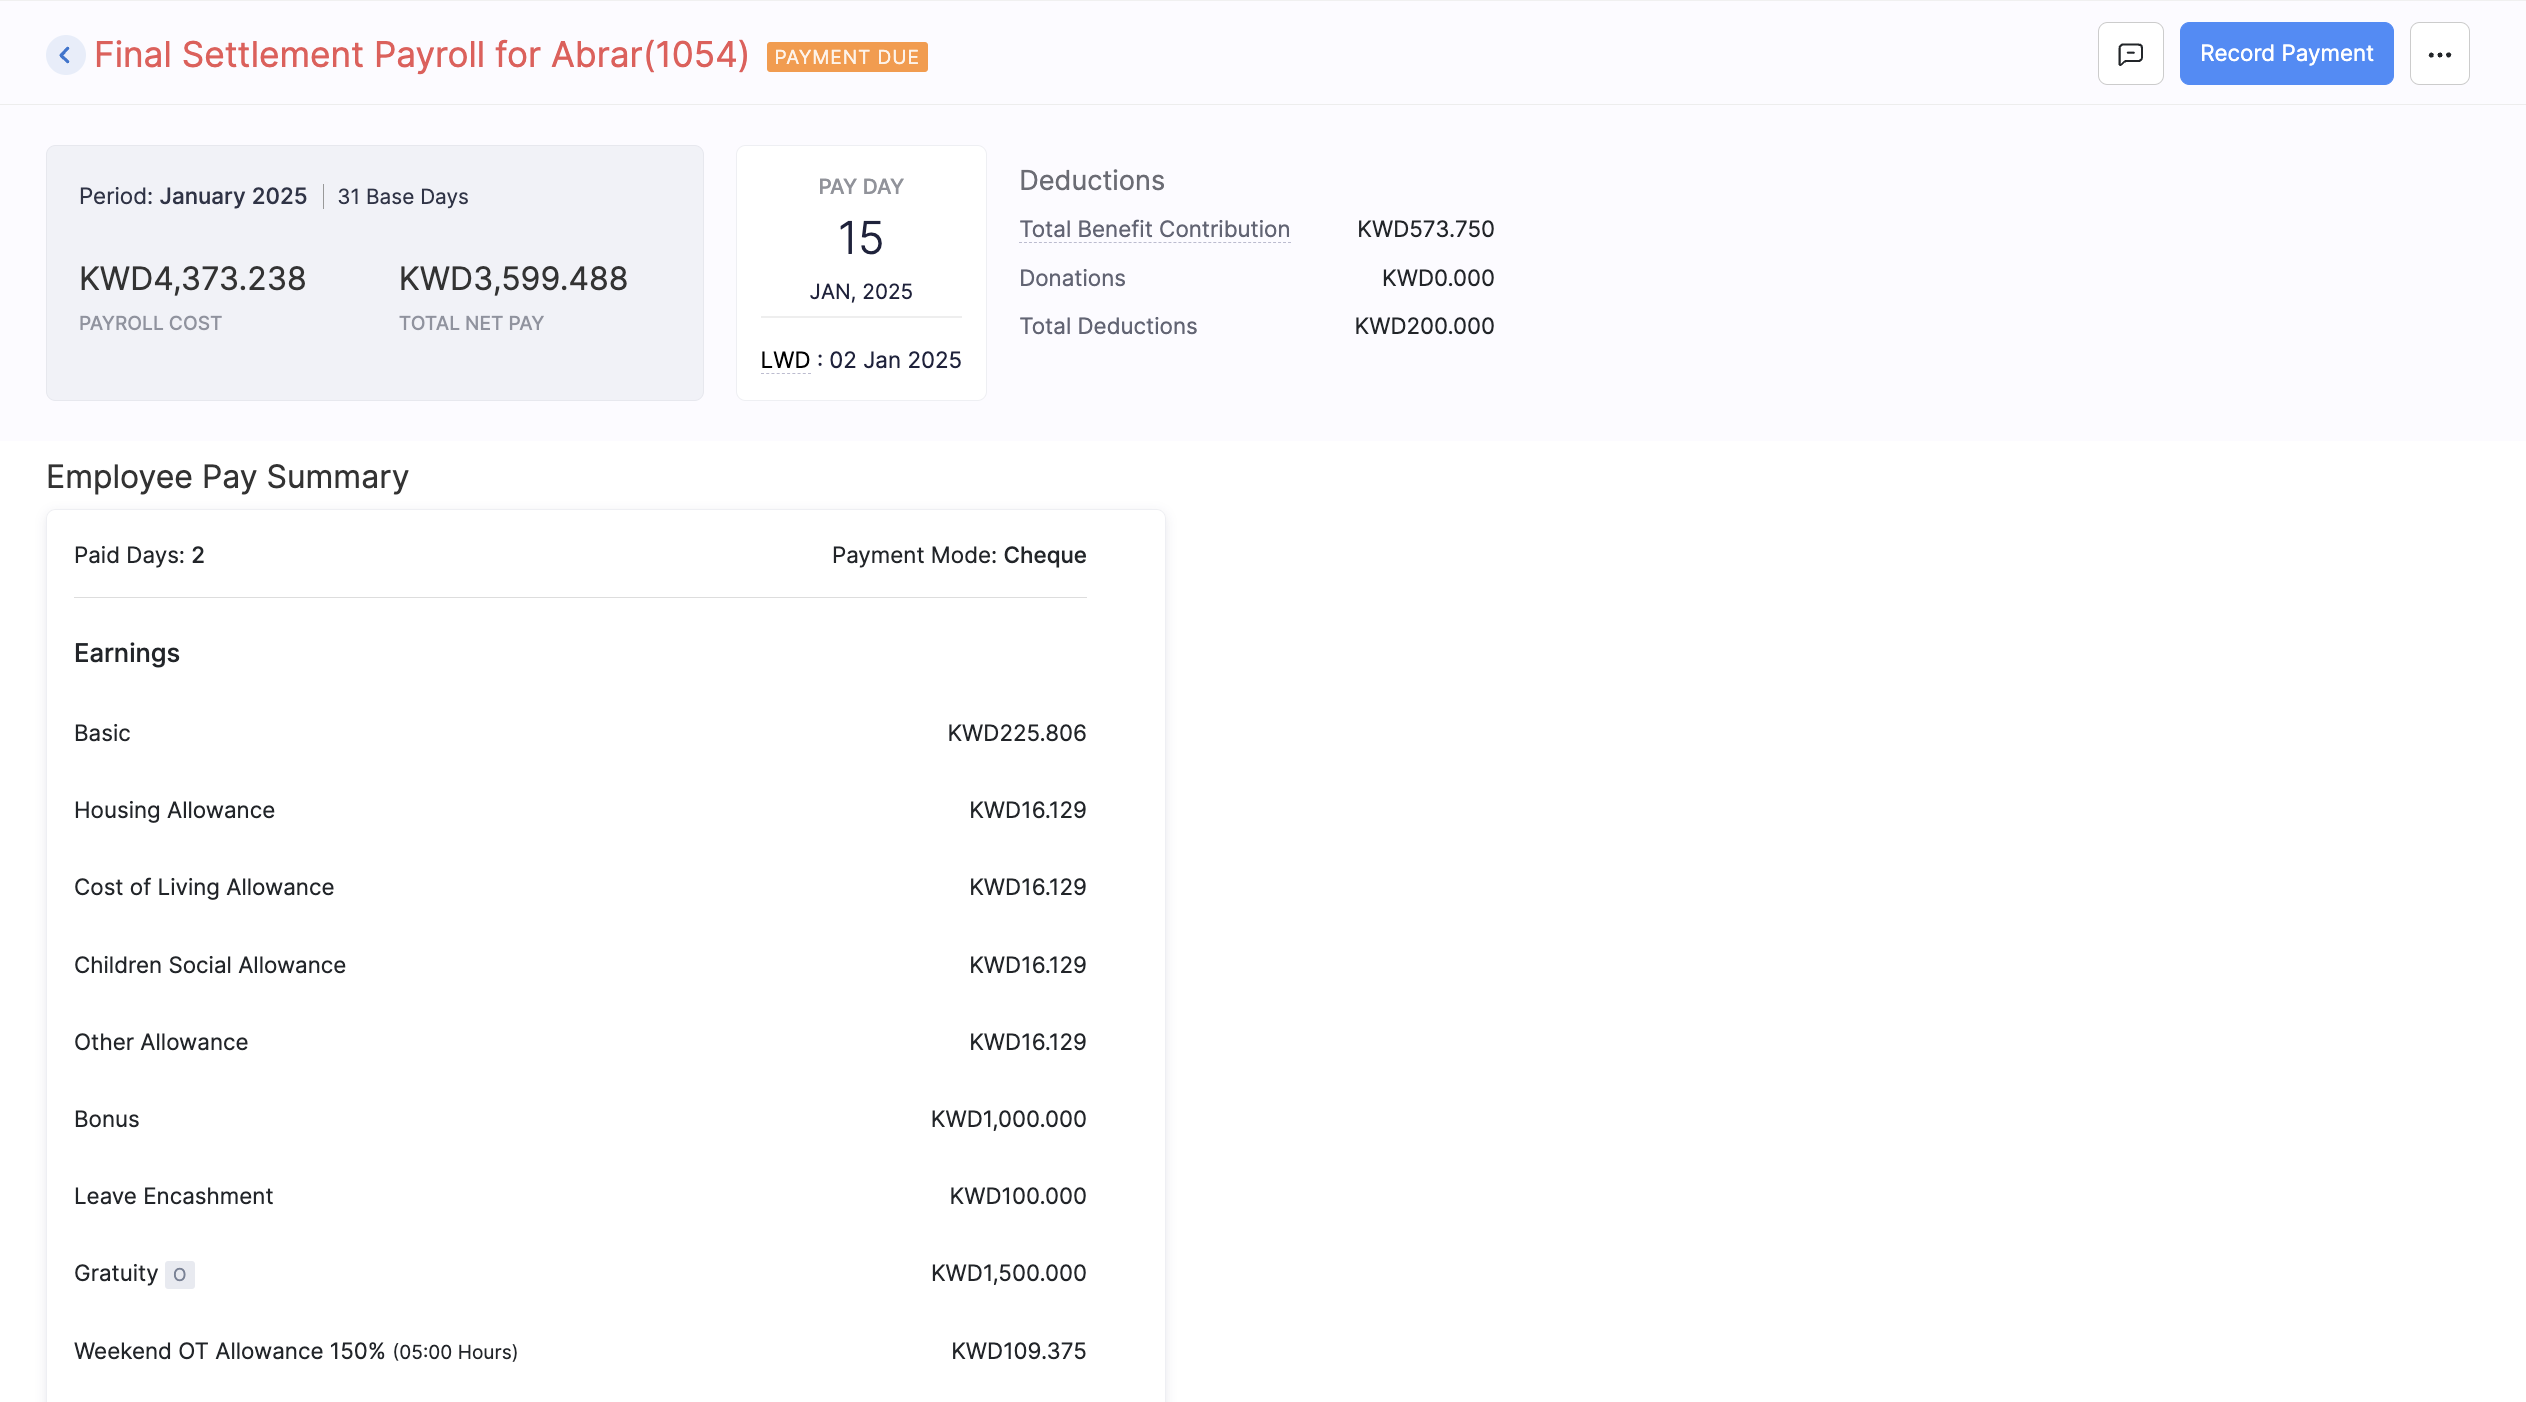Screen dimensions: 2526x1402
Task: Open the three-dots more options menu
Action: click(2439, 54)
